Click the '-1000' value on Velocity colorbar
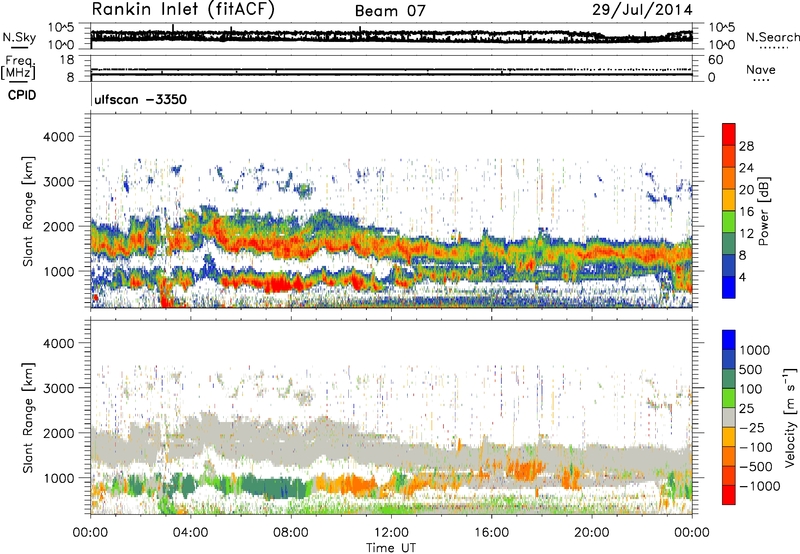The height and width of the screenshot is (554, 800). click(760, 486)
